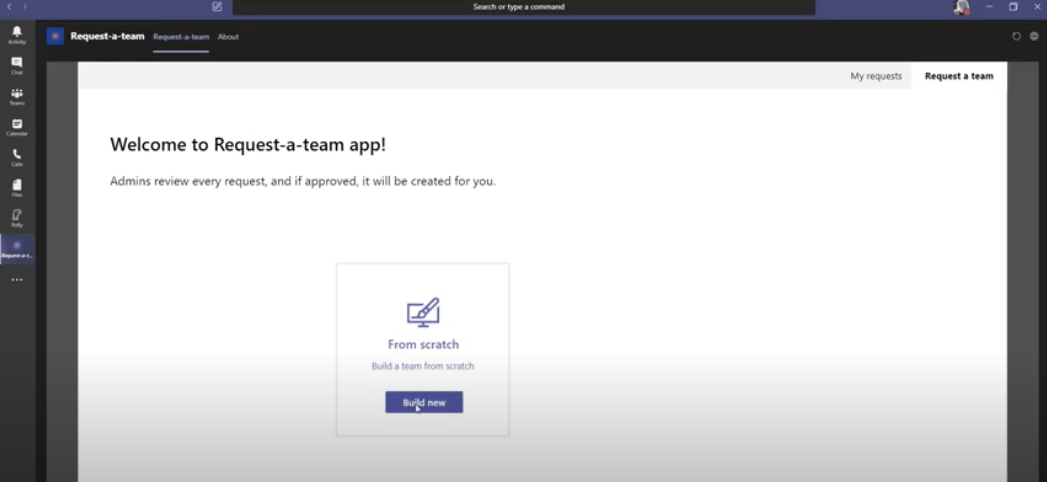Navigate forward with the right arrow
Screen dimensions: 1047x482
pyautogui.click(x=25, y=7)
